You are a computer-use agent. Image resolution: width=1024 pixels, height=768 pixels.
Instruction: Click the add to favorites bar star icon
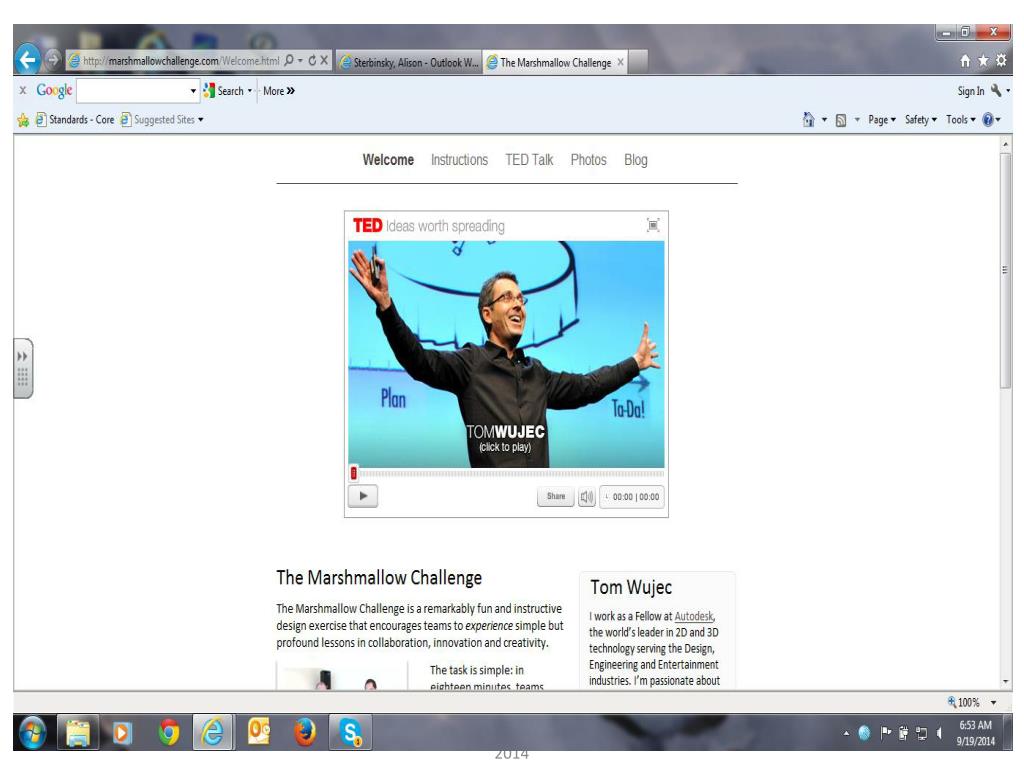coord(23,120)
